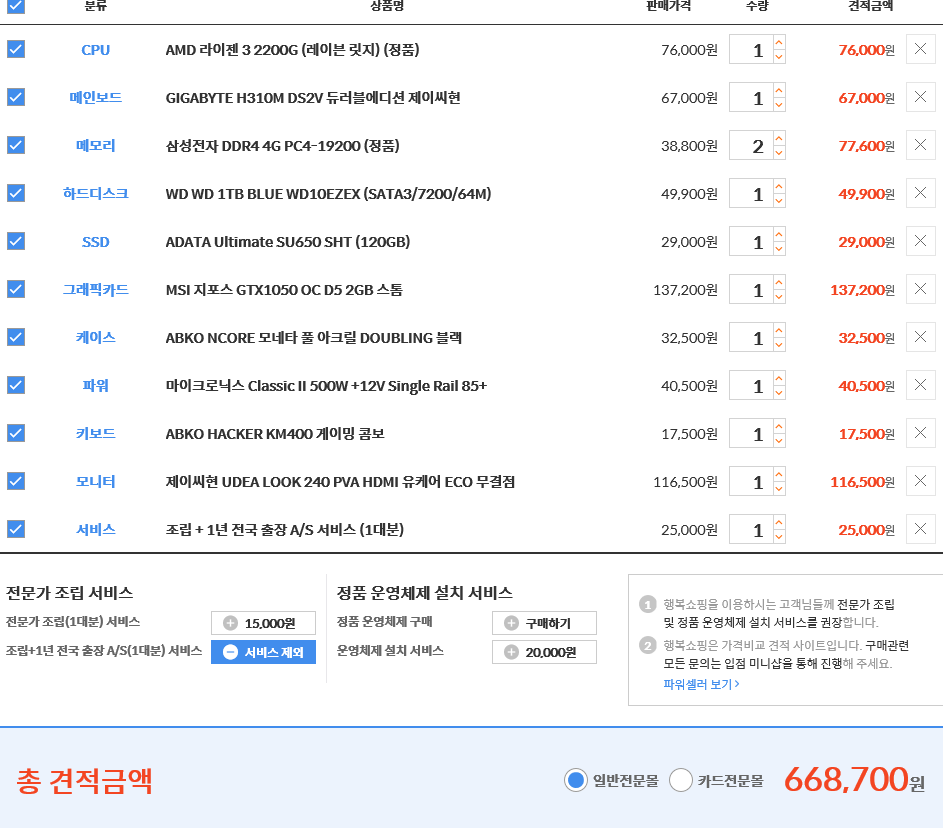This screenshot has height=828, width=943.
Task: Click the 메인보드 quantity input field
Action: [751, 97]
